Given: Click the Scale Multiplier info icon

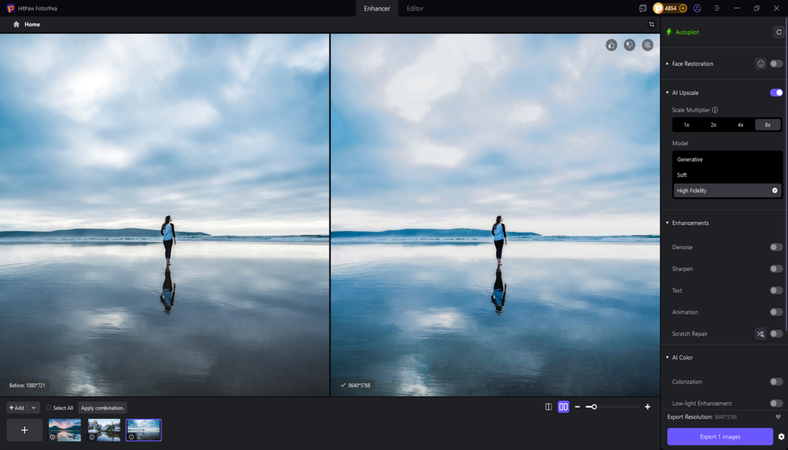Looking at the screenshot, I should pos(715,110).
